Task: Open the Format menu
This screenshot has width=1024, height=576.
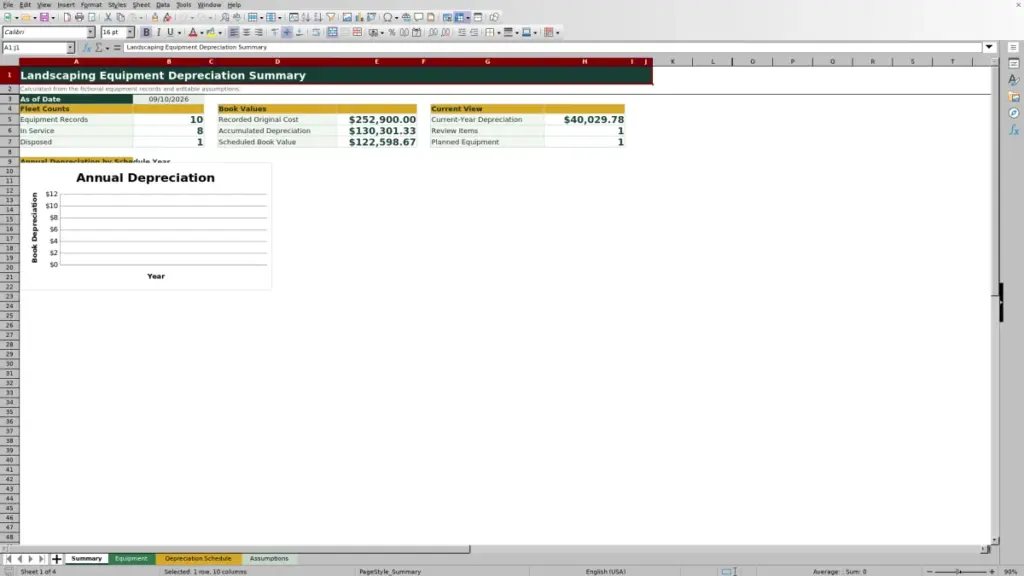Action: coord(91,5)
